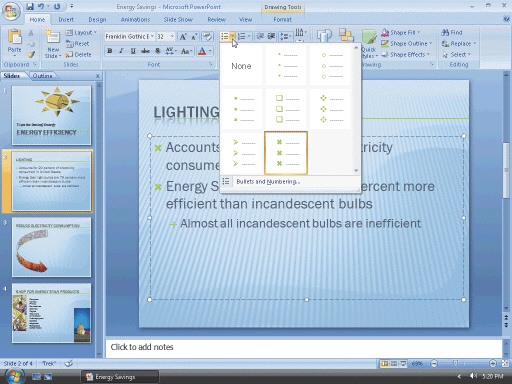Select slide 4 Energy Star Products thumbnail
Image resolution: width=512 pixels, height=384 pixels.
[x=52, y=313]
